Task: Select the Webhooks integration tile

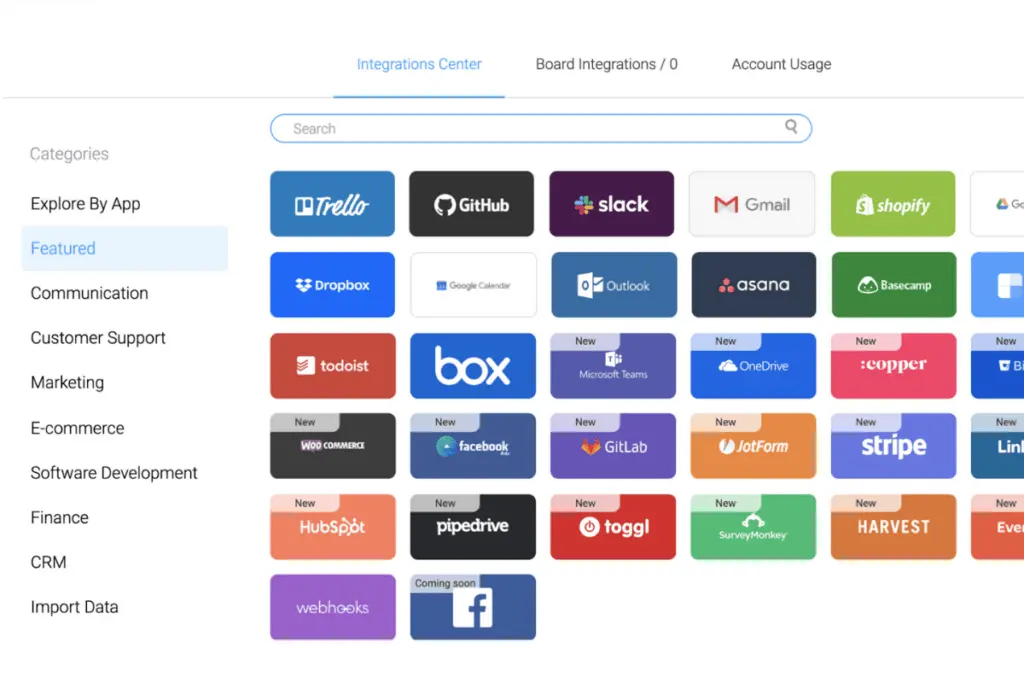Action: [x=333, y=607]
